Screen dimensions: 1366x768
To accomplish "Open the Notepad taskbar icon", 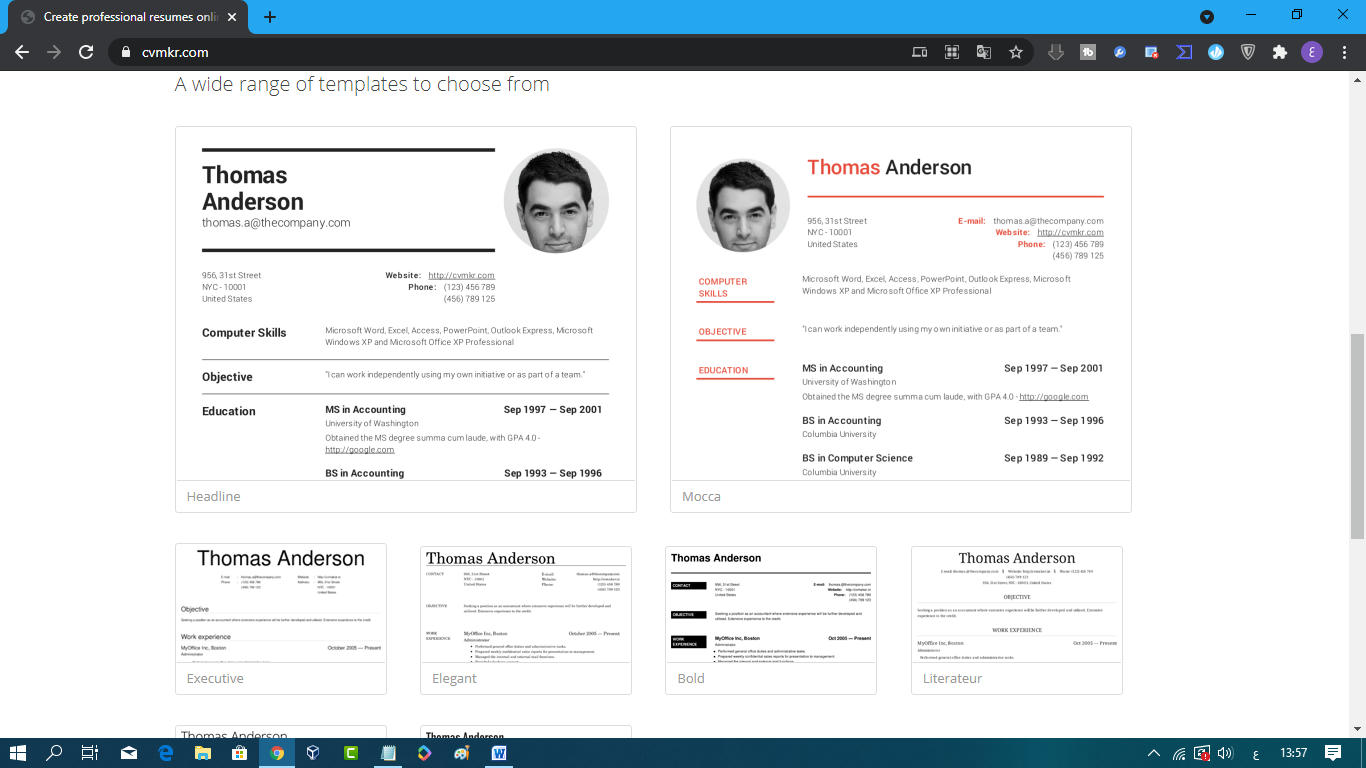I will tap(388, 753).
